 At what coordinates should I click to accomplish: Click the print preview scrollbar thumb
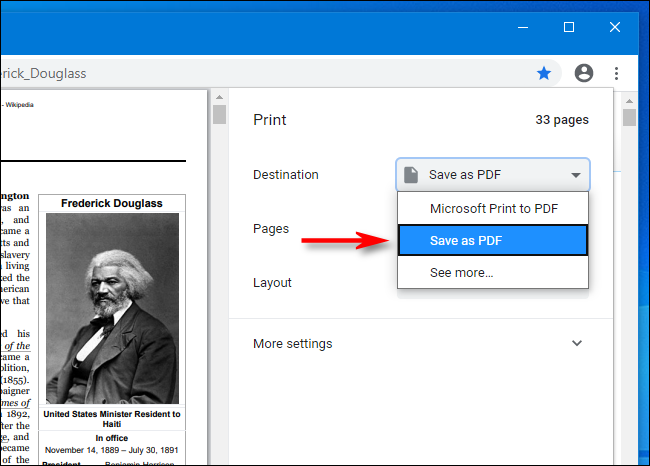click(219, 114)
